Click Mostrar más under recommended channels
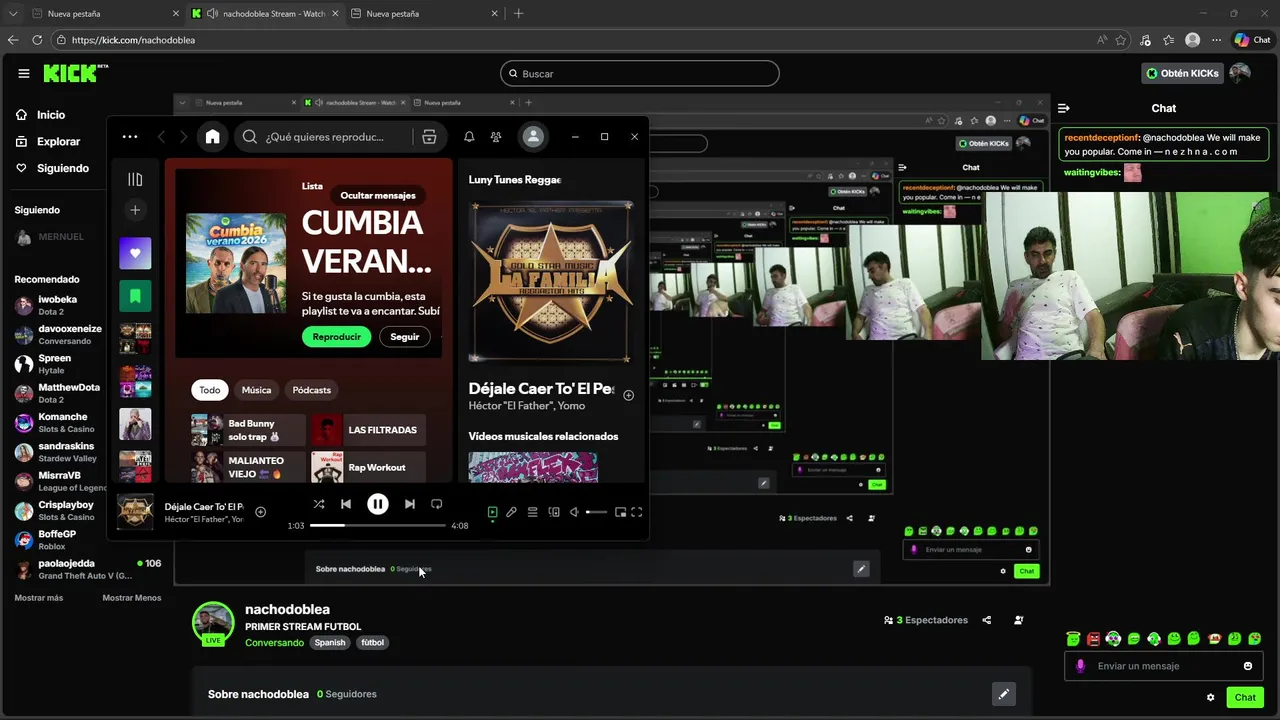This screenshot has width=1280, height=720. (38, 598)
